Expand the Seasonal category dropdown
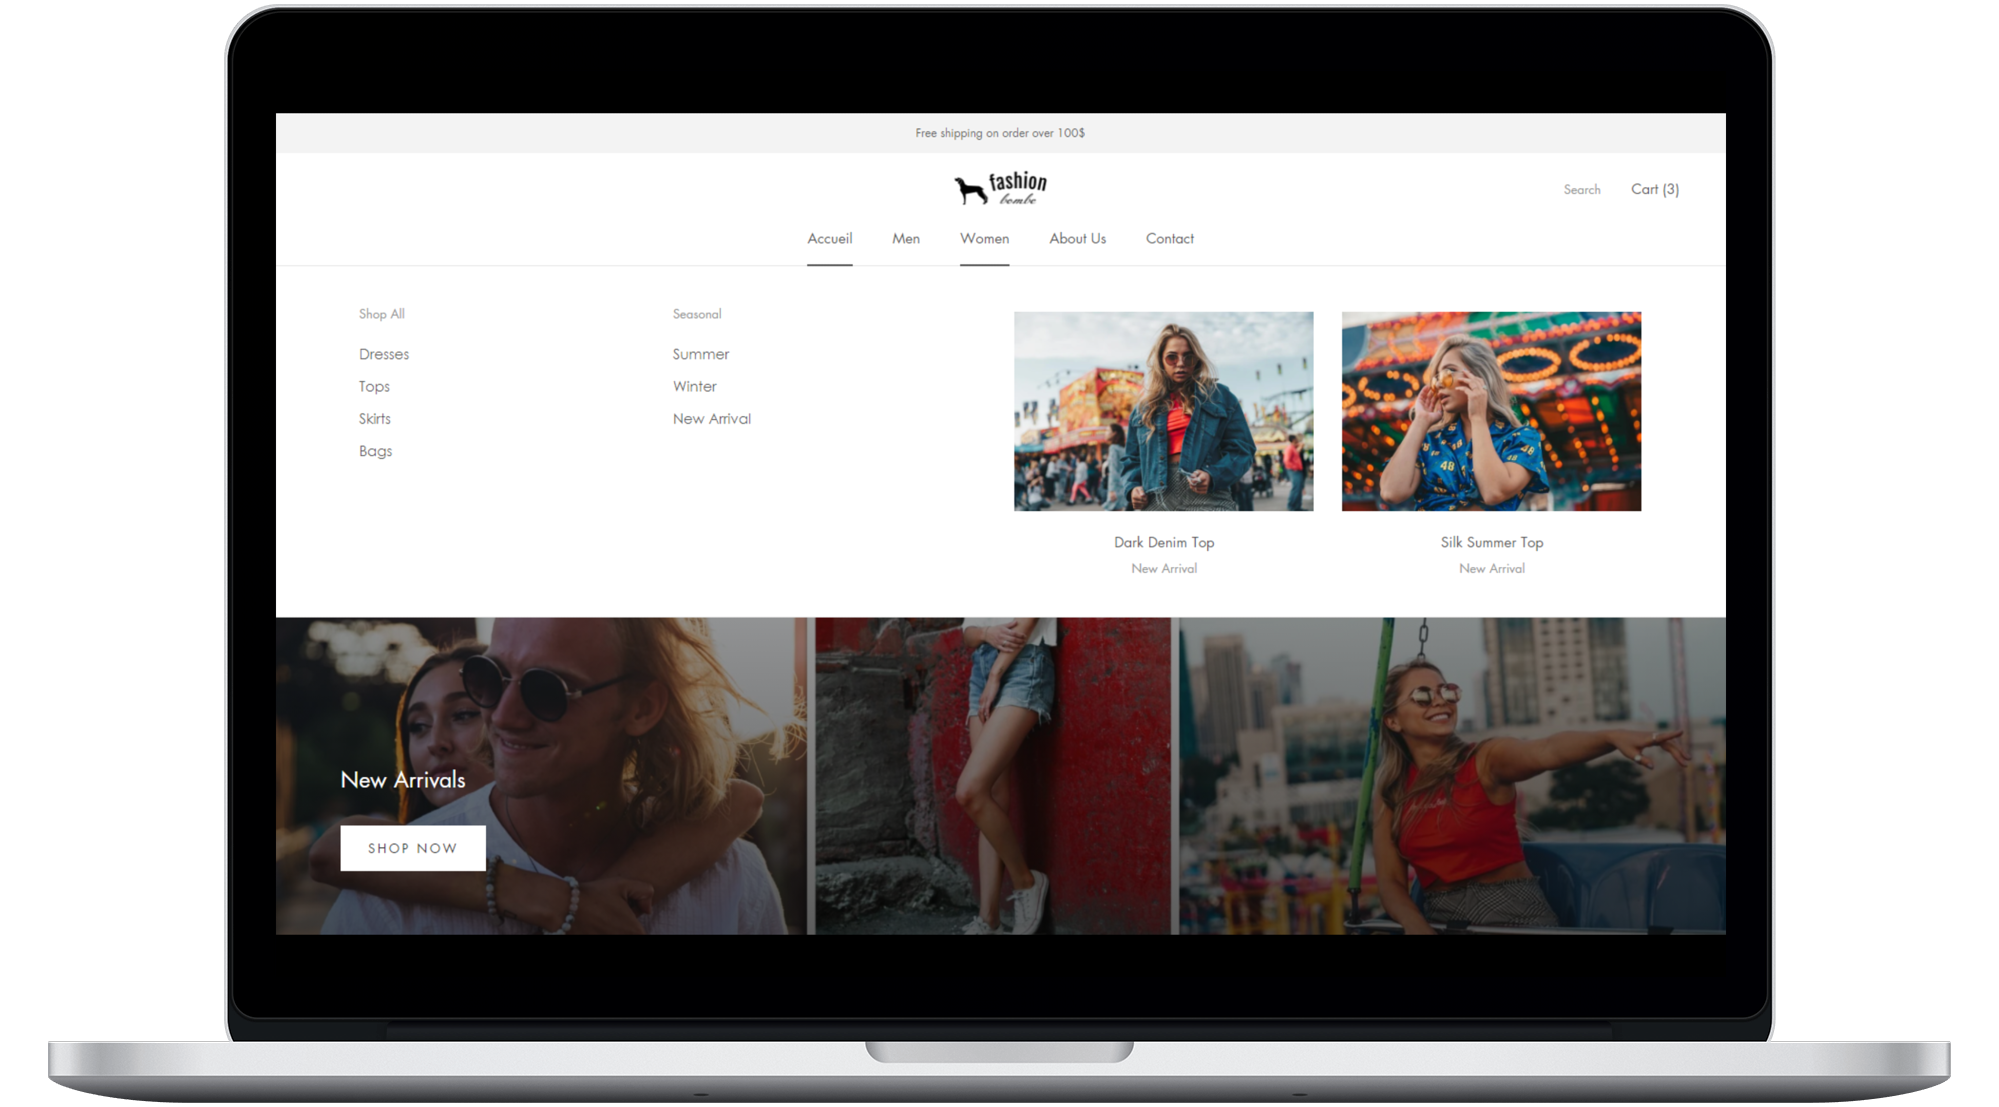Image resolution: width=1999 pixels, height=1107 pixels. click(x=698, y=312)
